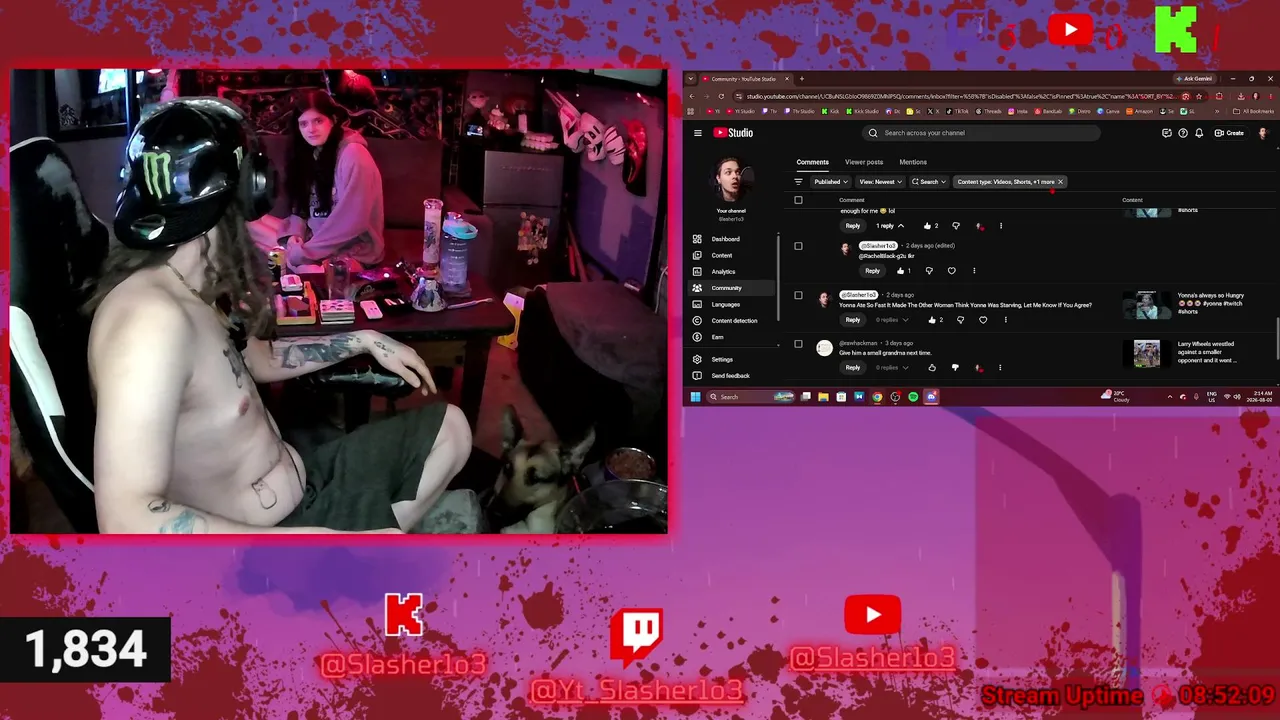Heart the '@RachelBlack' reply comment
1280x720 pixels.
coord(951,271)
